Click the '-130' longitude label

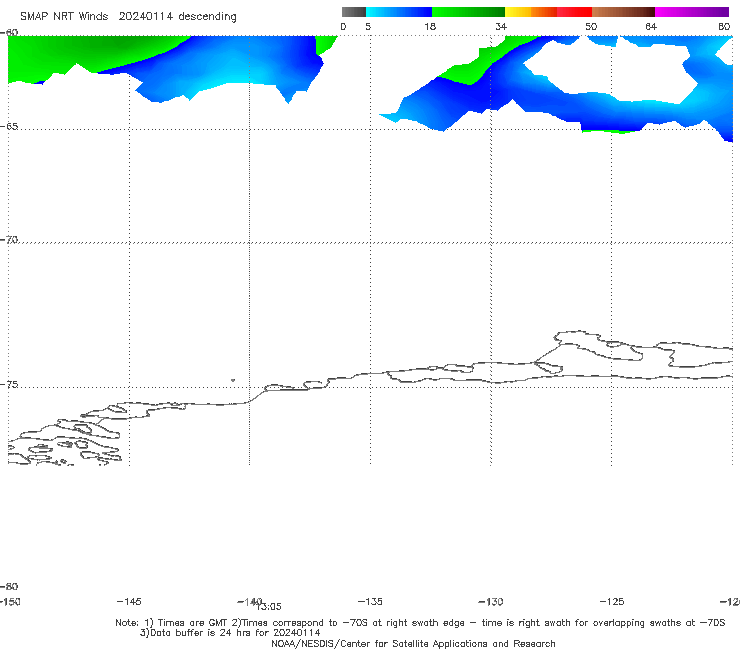491,601
